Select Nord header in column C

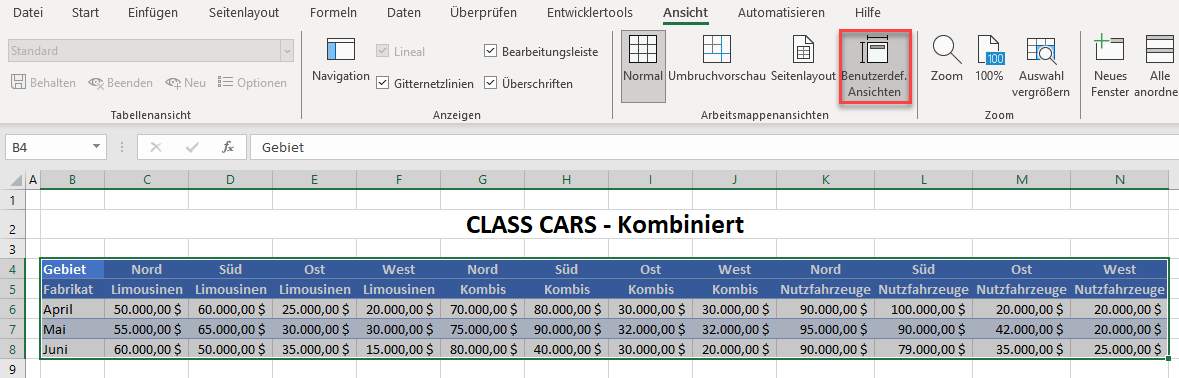pyautogui.click(x=147, y=269)
